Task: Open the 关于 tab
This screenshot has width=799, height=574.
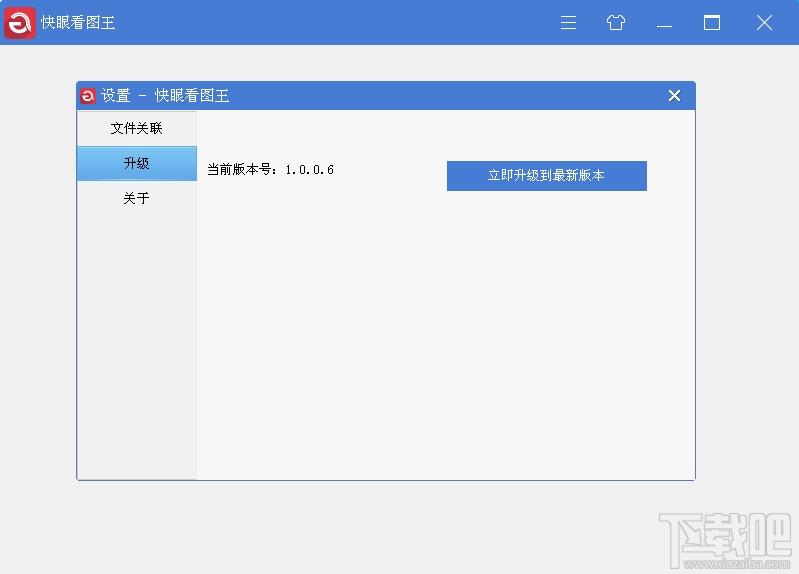Action: (137, 198)
